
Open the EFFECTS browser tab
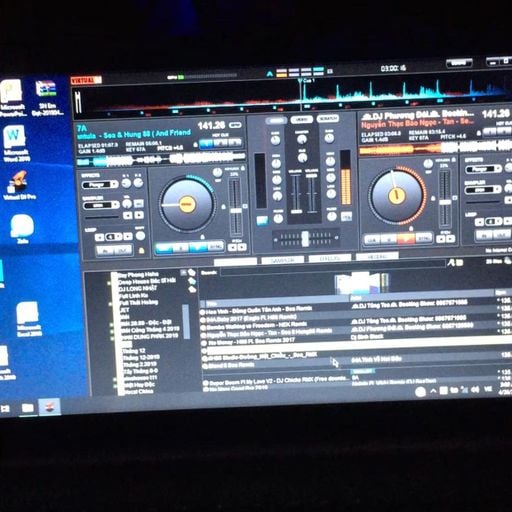click(x=330, y=259)
